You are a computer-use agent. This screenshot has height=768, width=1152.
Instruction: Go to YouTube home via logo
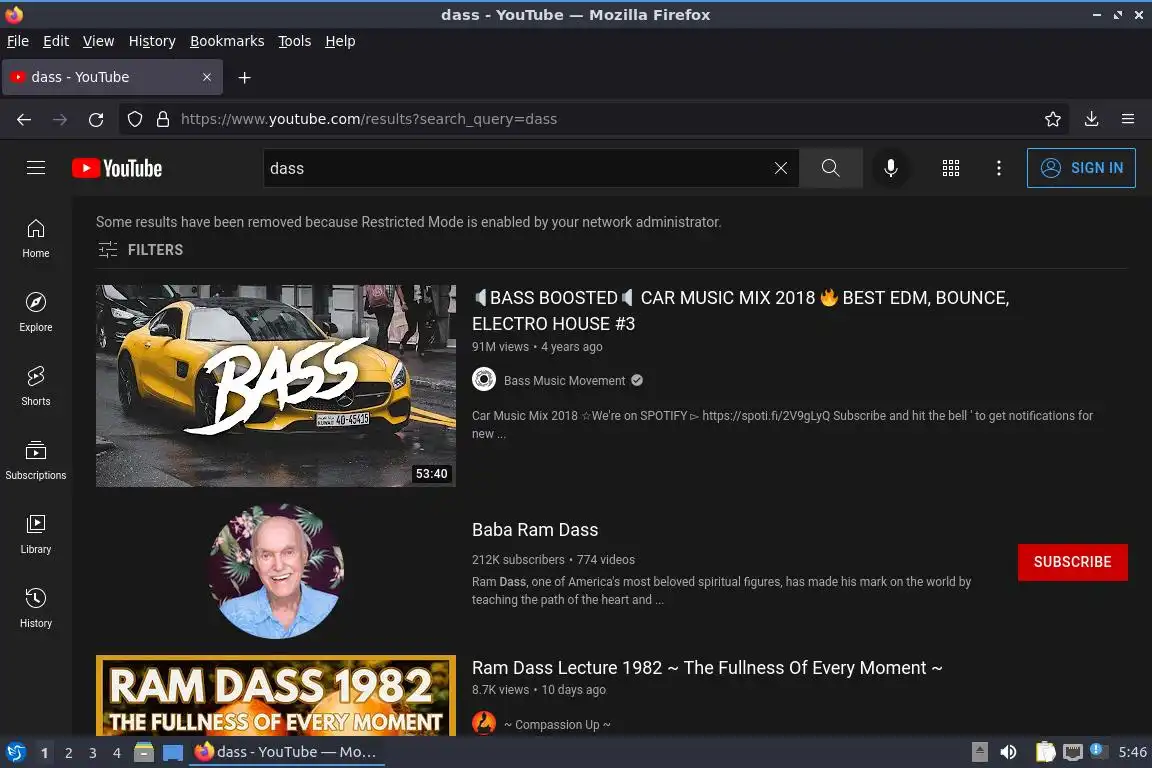117,168
